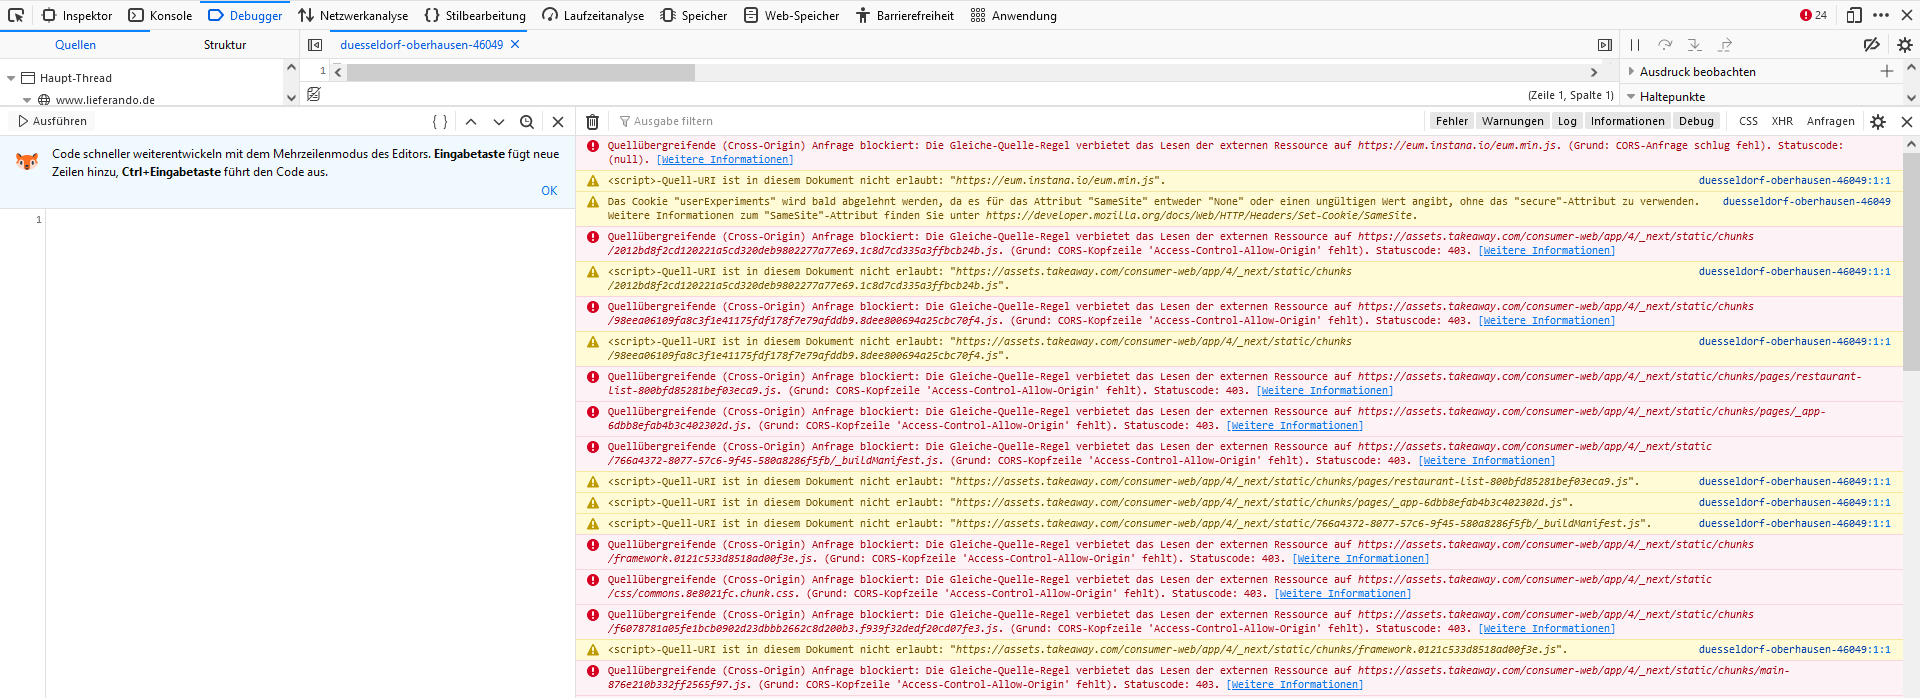Screen dimensions: 1920x698
Task: Click the editor horizontal scrollbar thumb
Action: coord(521,72)
